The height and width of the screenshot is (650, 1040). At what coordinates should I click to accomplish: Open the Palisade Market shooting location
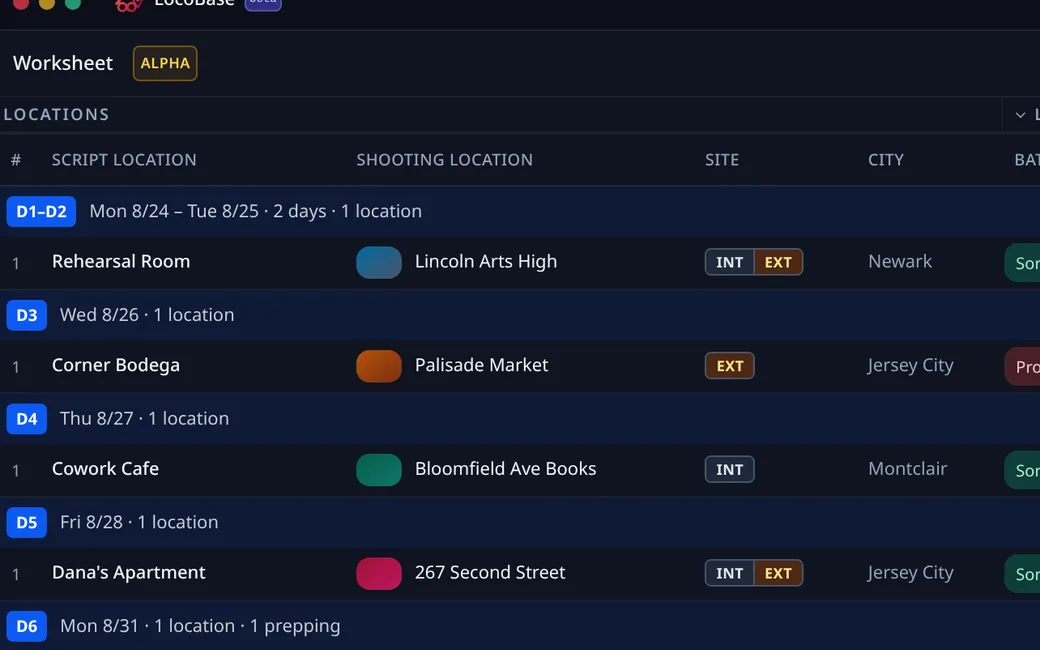(482, 365)
